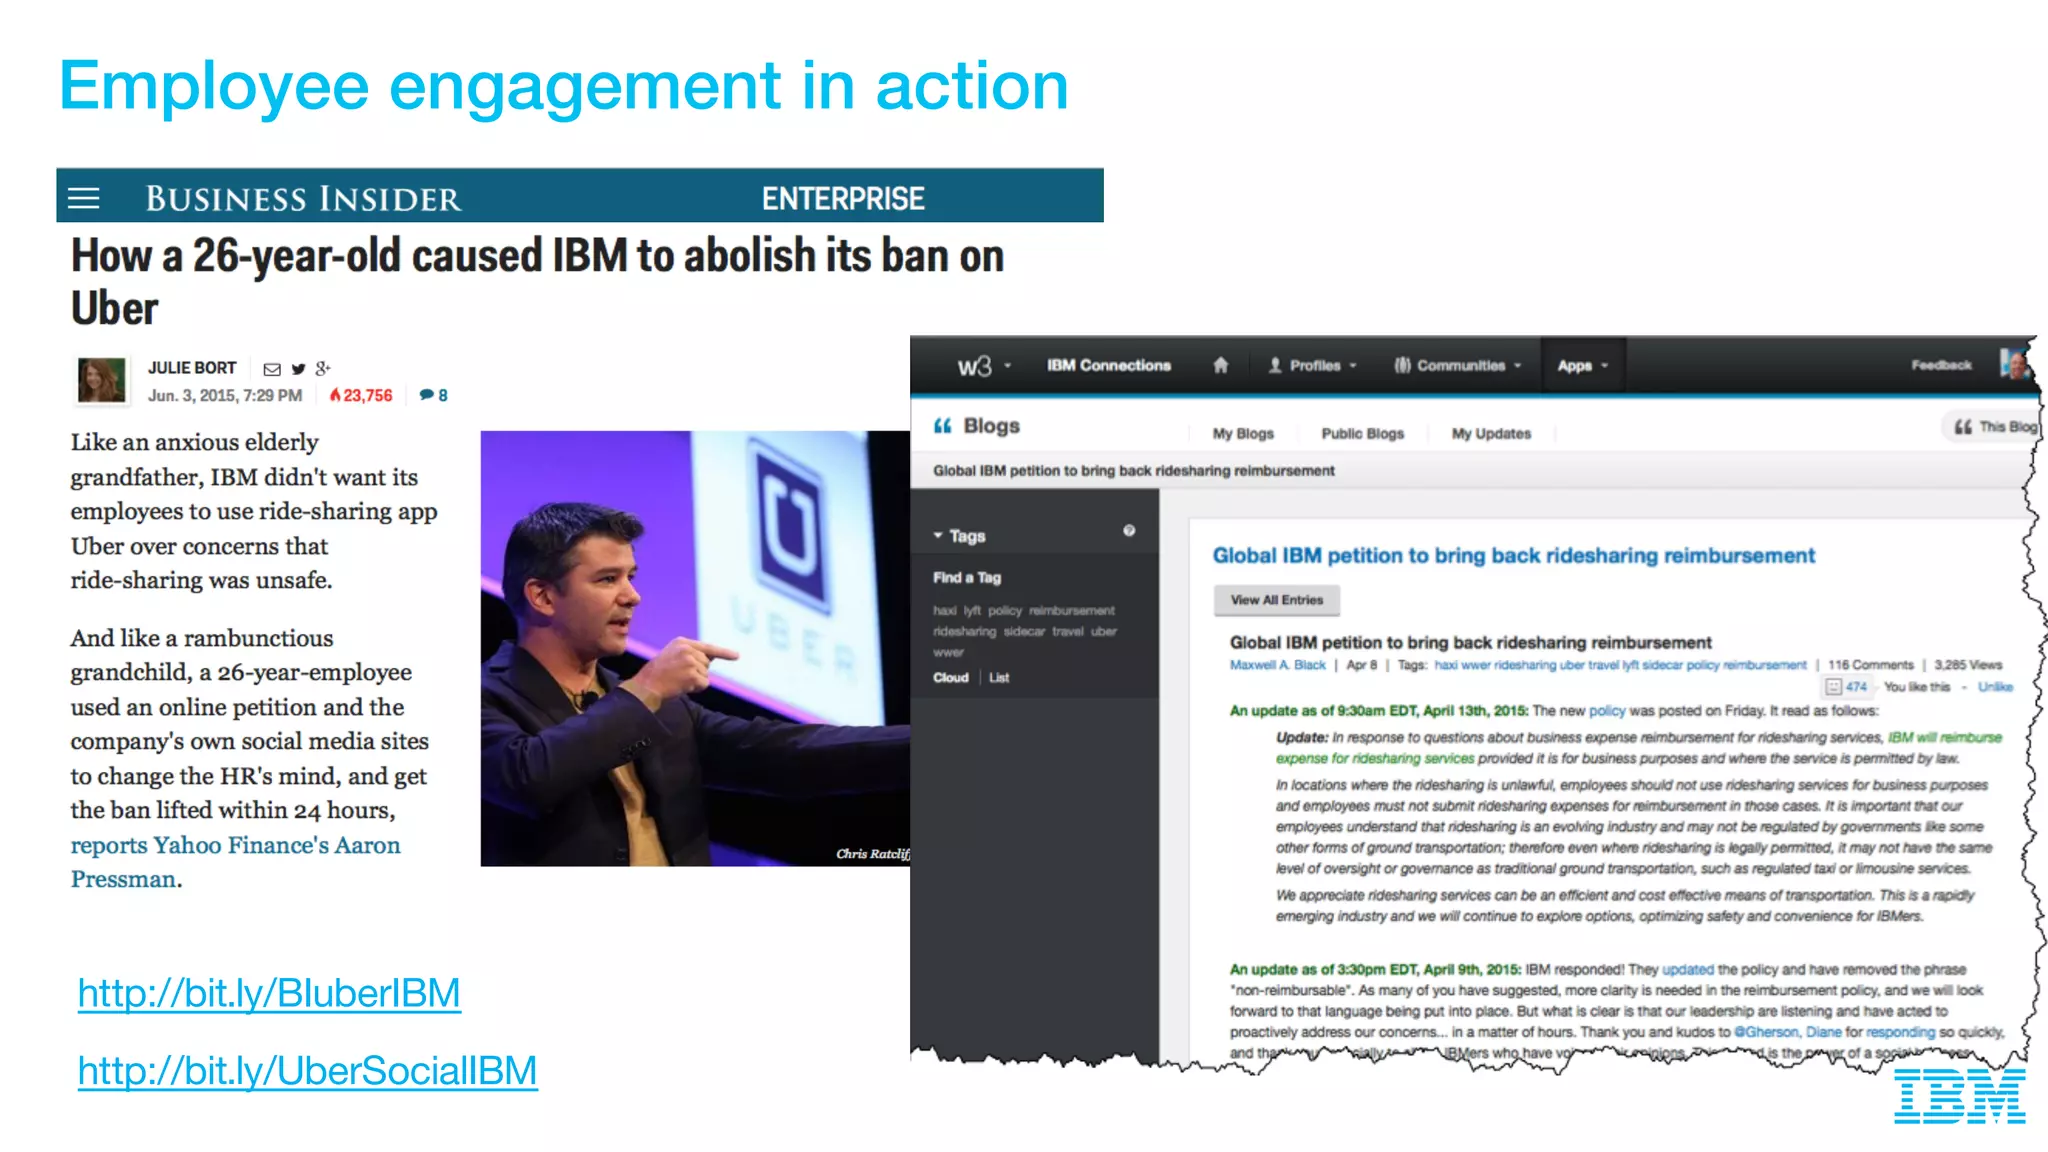
Task: Click the @Gherson, Diane mention link
Action: click(1787, 1032)
